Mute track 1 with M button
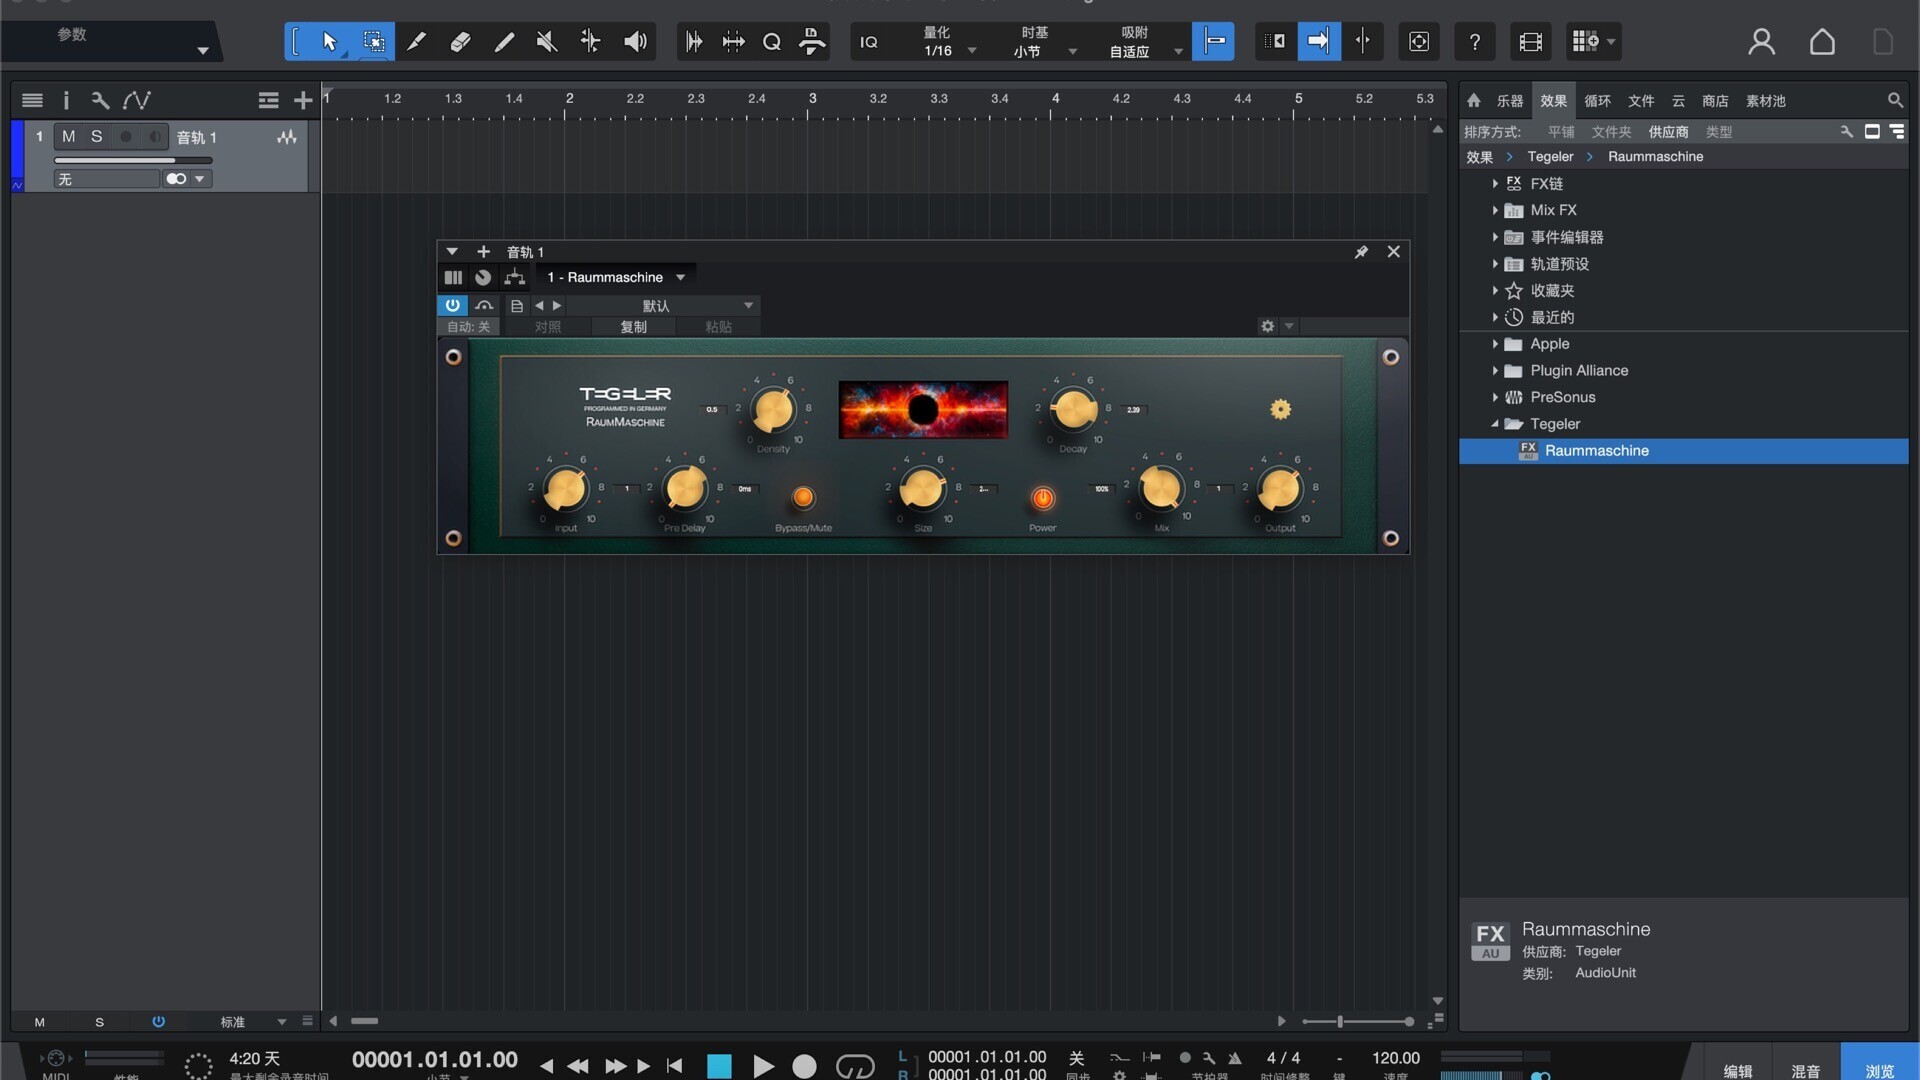This screenshot has height=1080, width=1920. [x=68, y=137]
